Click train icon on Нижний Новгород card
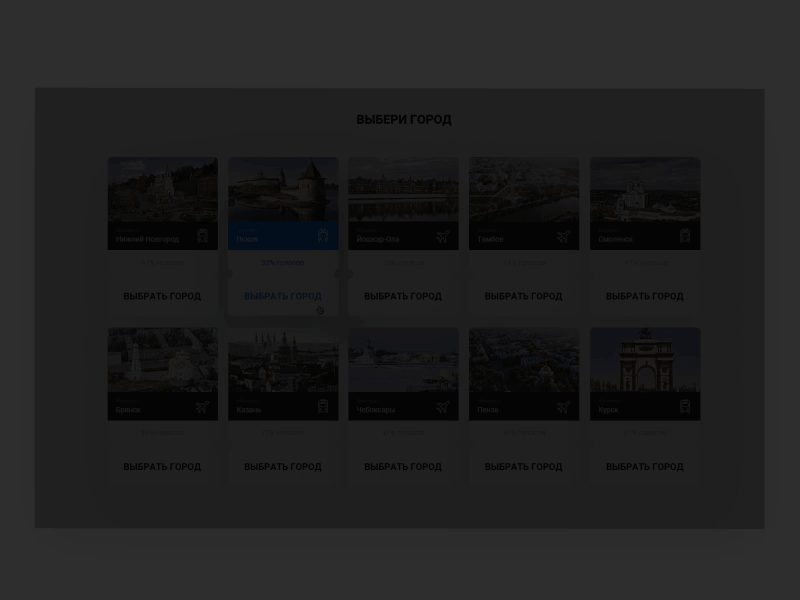Viewport: 800px width, 600px height. (203, 236)
